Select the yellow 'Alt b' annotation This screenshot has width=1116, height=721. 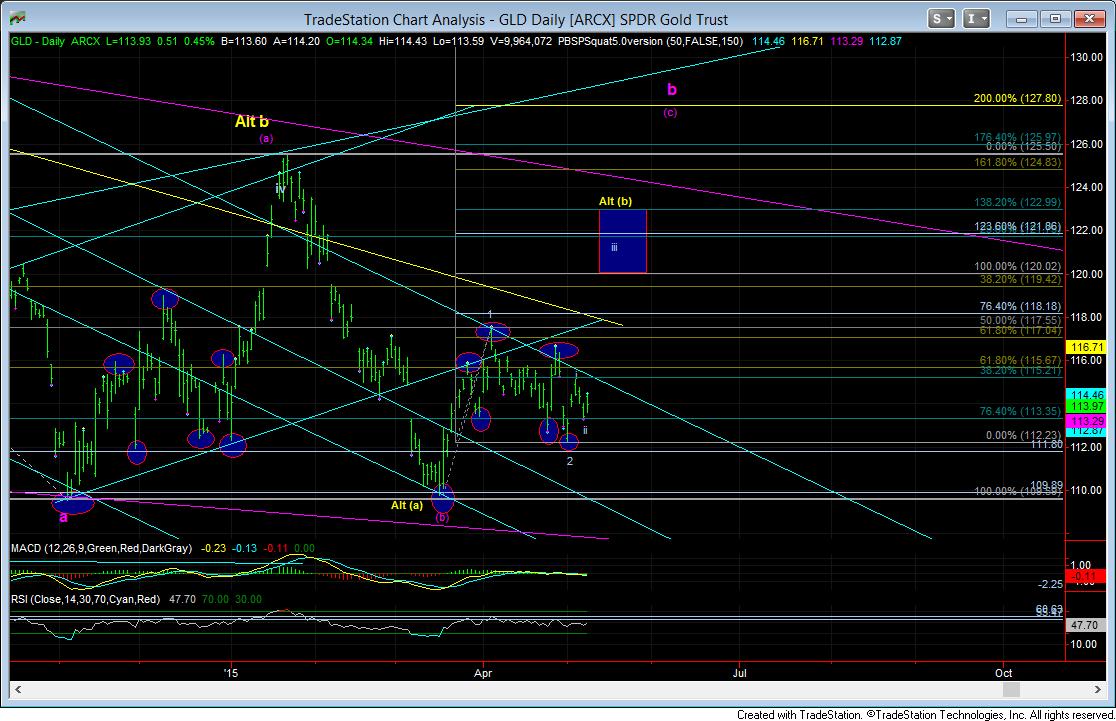[252, 122]
